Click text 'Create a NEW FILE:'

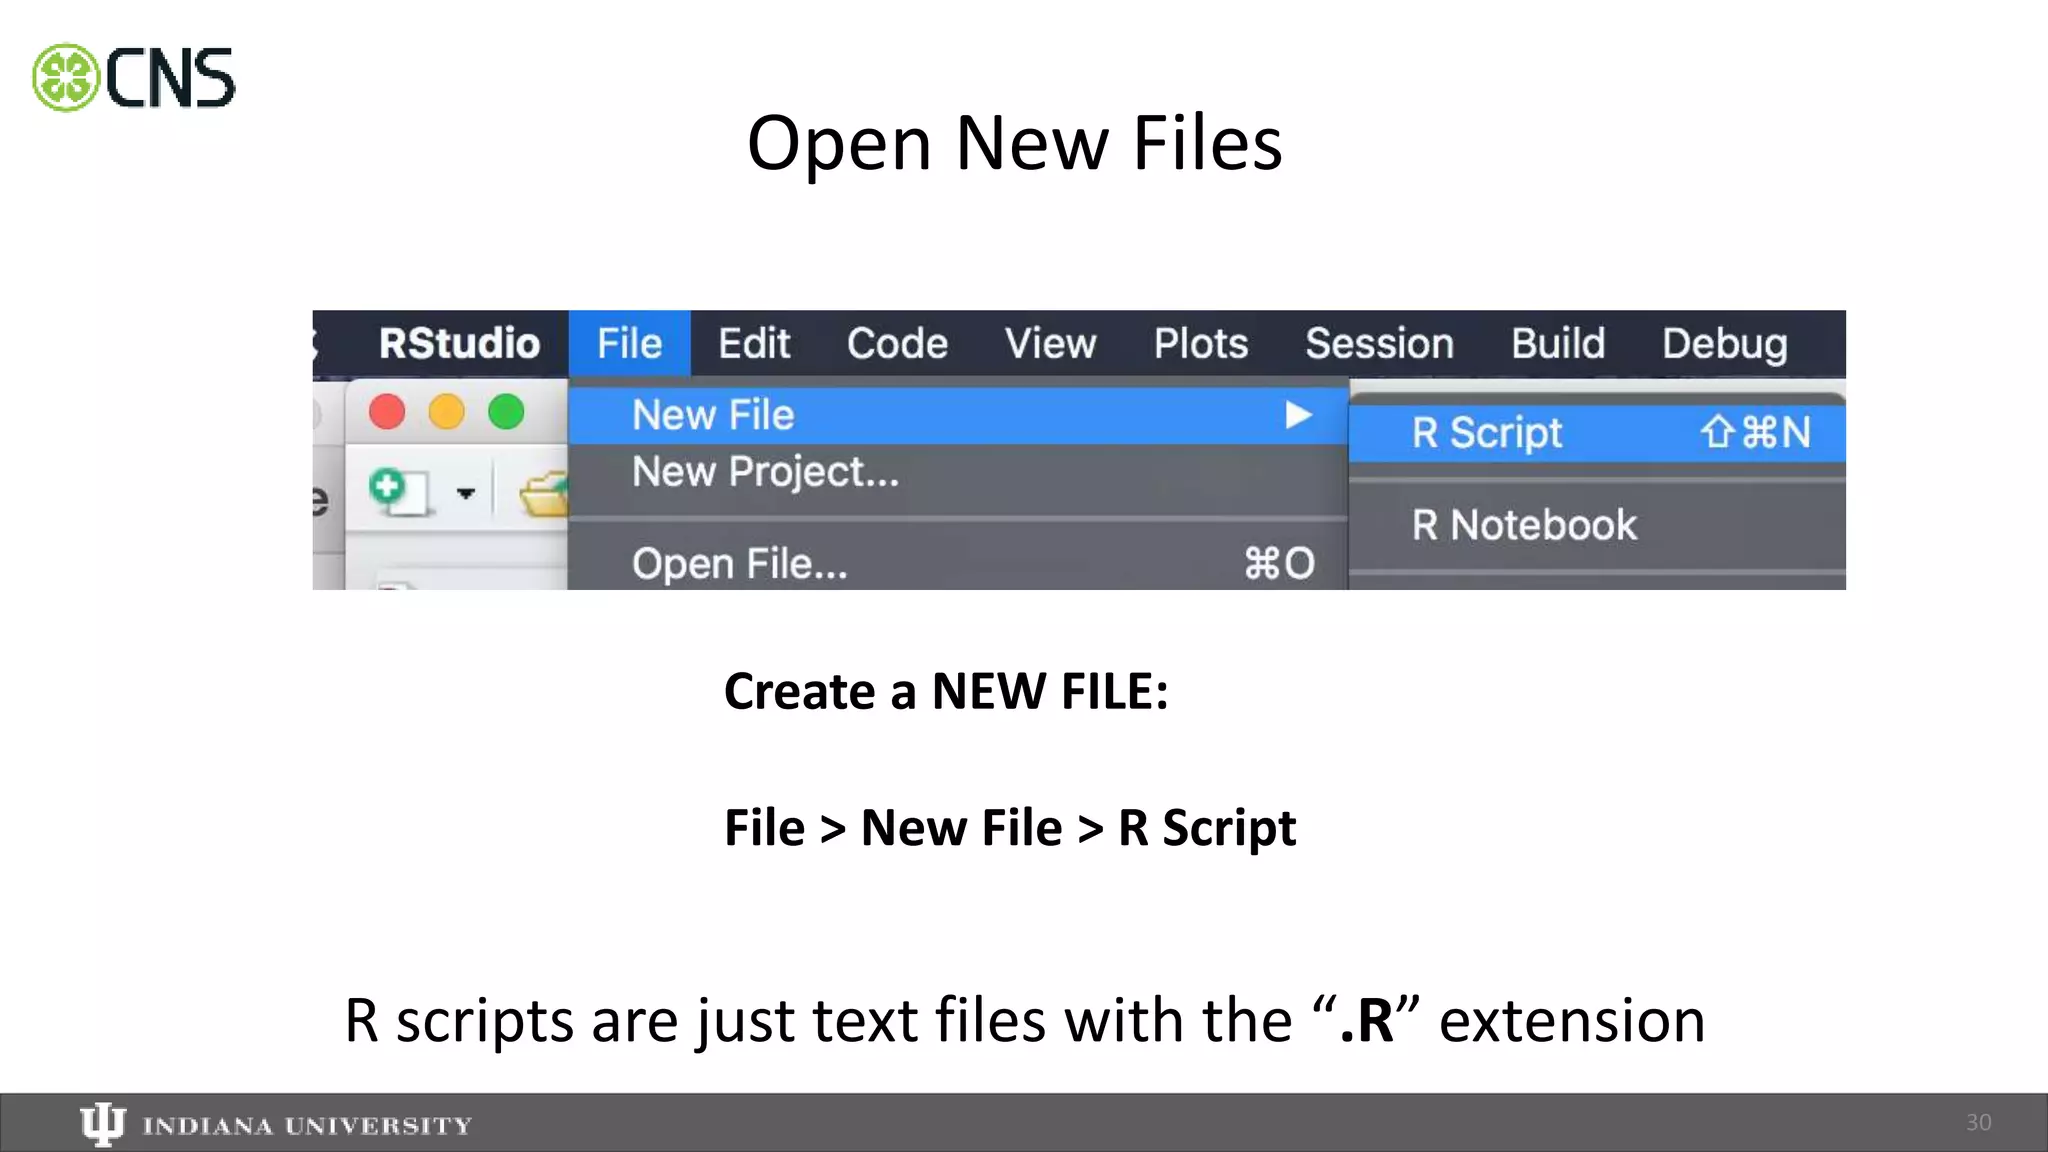coord(946,691)
